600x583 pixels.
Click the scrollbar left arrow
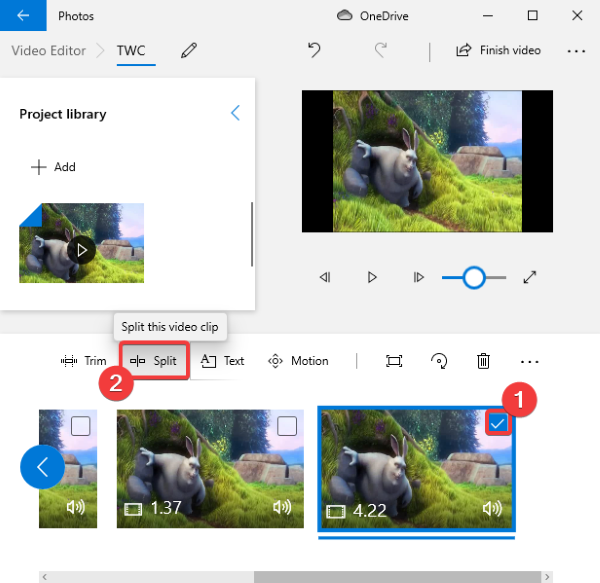pos(44,576)
